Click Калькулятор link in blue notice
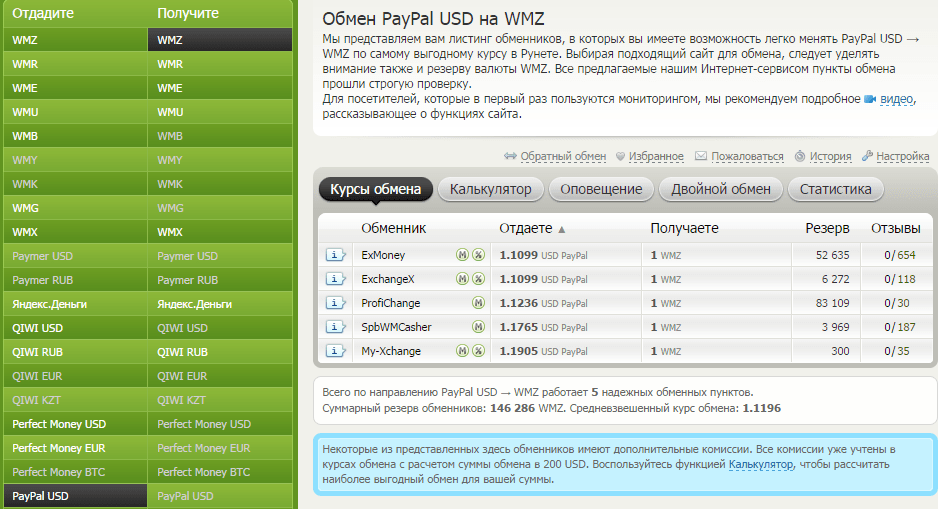Viewport: 938px width, 509px height. point(761,464)
